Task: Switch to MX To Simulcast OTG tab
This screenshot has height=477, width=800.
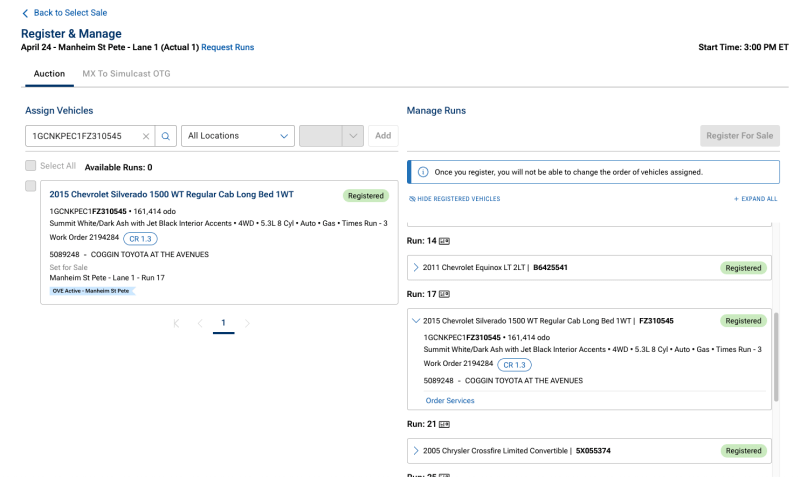Action: pos(127,74)
